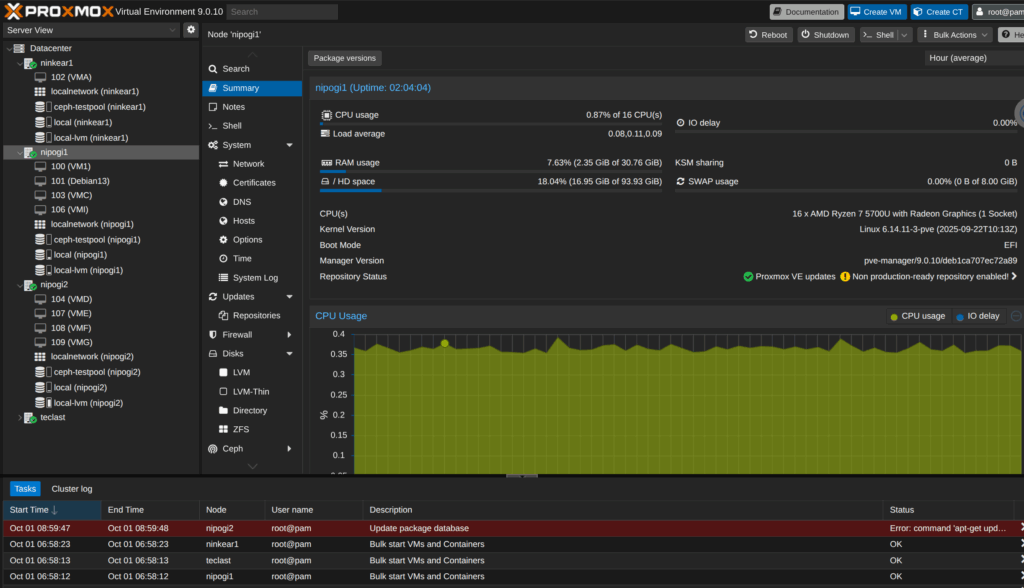Toggle the CPU usage legend series
The width and height of the screenshot is (1024, 588).
click(x=917, y=316)
